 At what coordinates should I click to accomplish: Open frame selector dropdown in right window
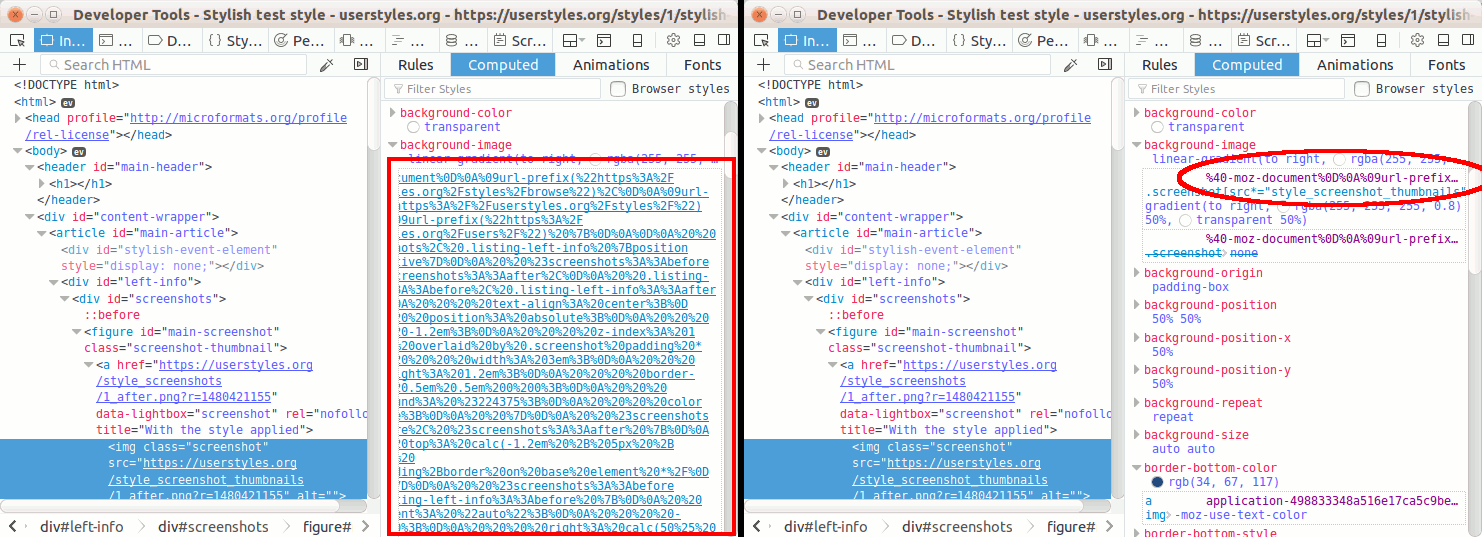pyautogui.click(x=1316, y=41)
